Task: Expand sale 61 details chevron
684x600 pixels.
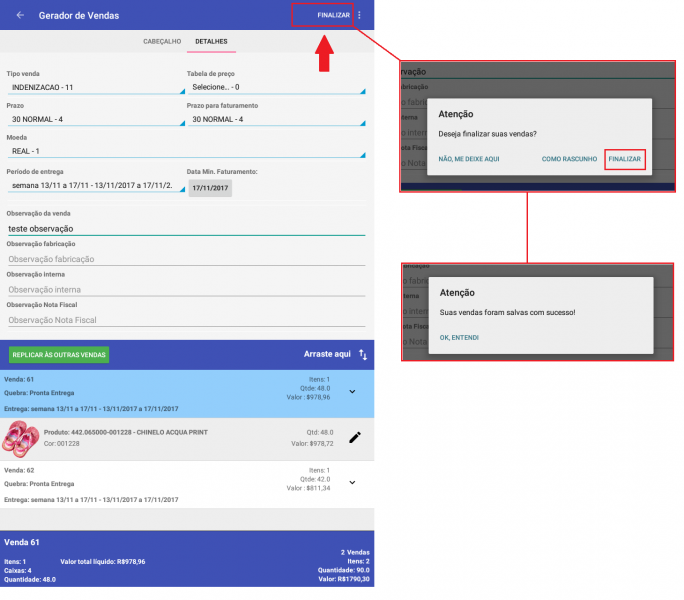Action: tap(352, 392)
